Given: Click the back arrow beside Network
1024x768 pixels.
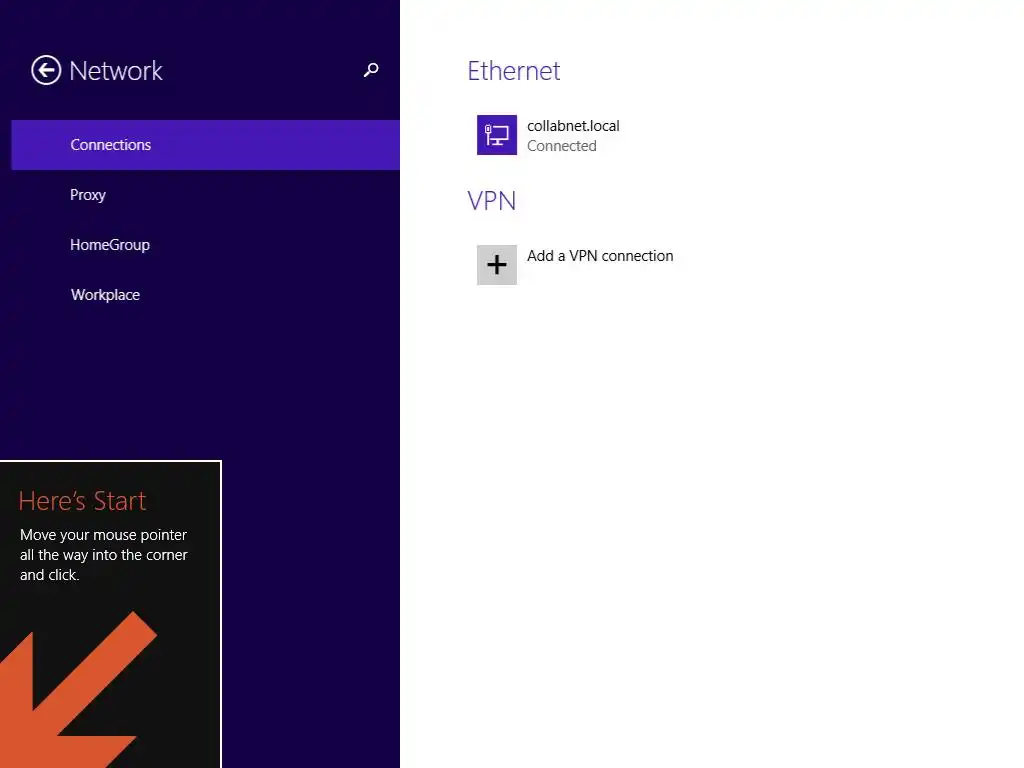Looking at the screenshot, I should (x=46, y=70).
